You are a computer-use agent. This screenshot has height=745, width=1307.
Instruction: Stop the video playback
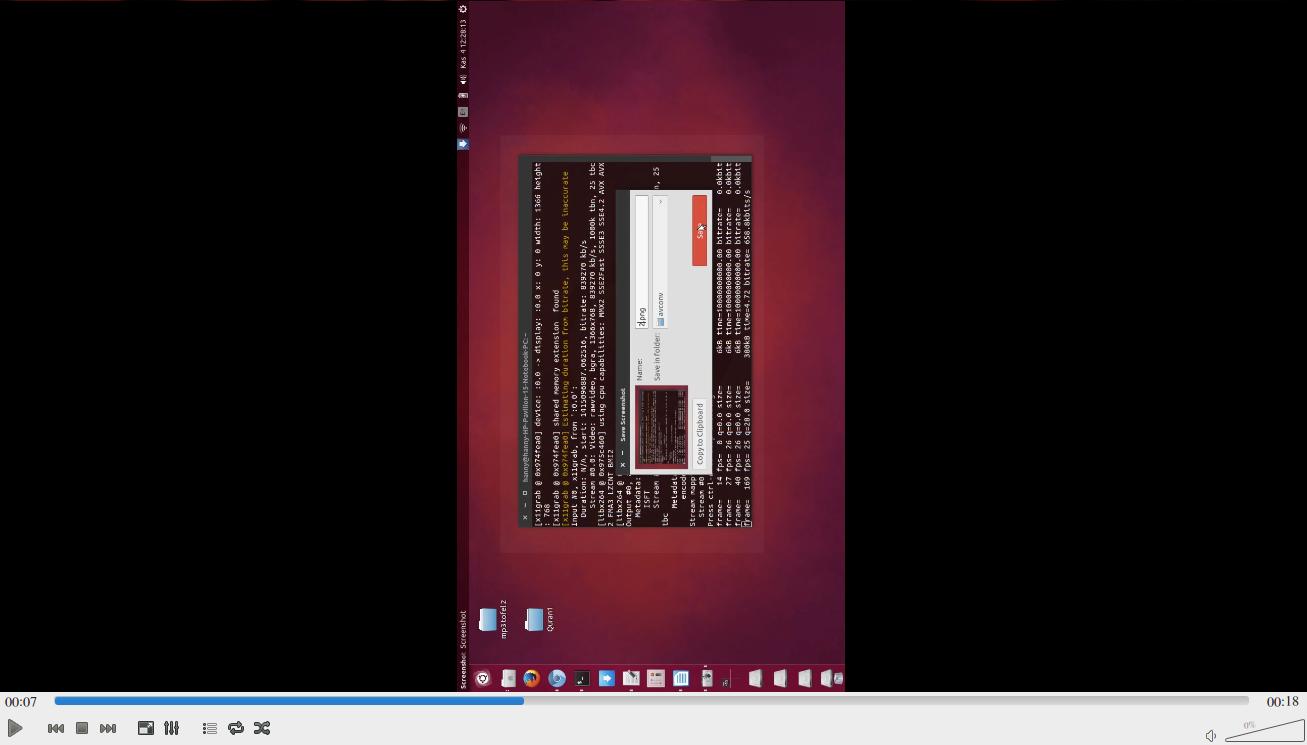[x=82, y=728]
